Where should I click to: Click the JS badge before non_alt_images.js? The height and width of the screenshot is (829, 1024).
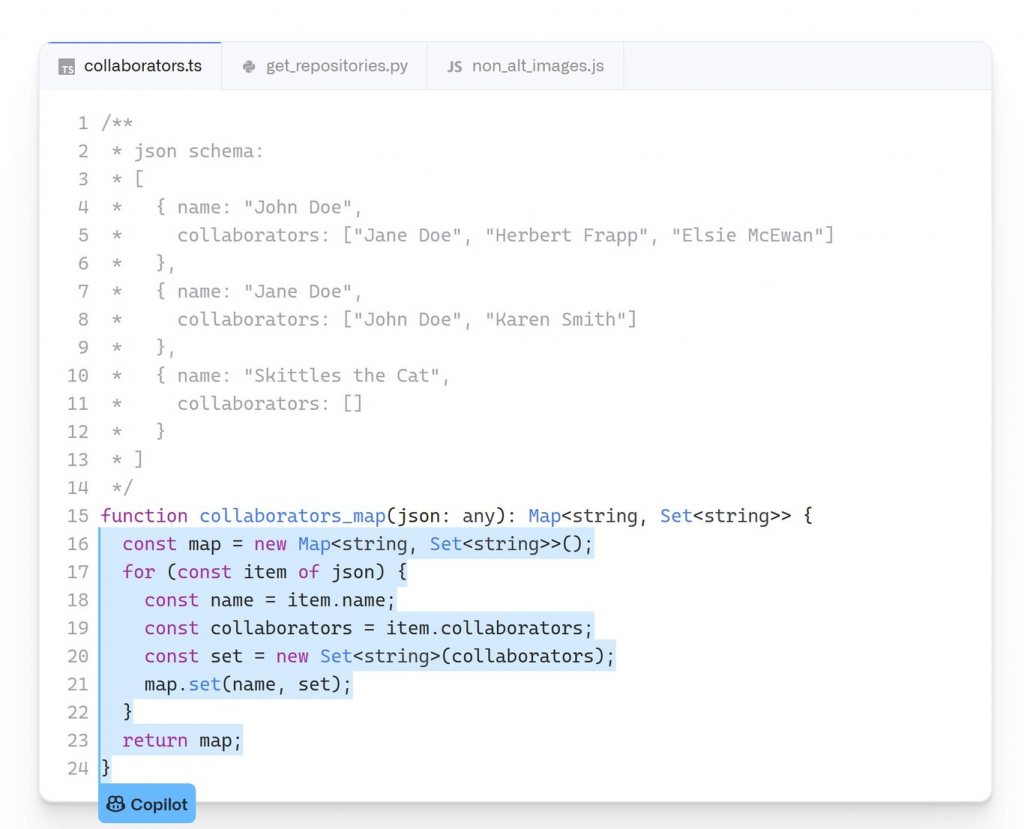coord(454,65)
